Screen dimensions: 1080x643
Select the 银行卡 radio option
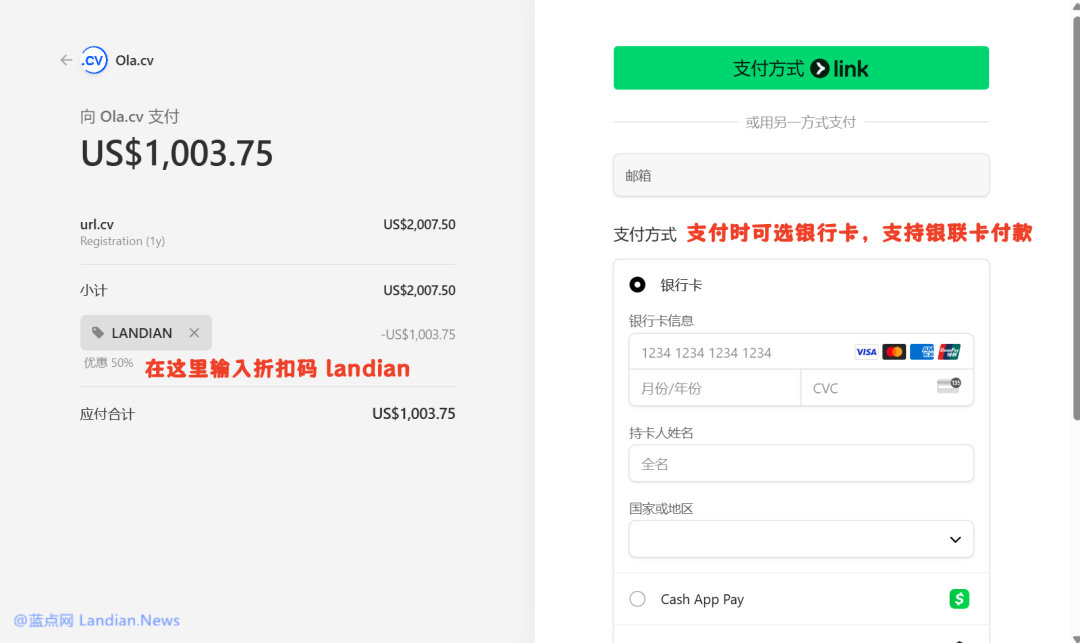coord(637,285)
